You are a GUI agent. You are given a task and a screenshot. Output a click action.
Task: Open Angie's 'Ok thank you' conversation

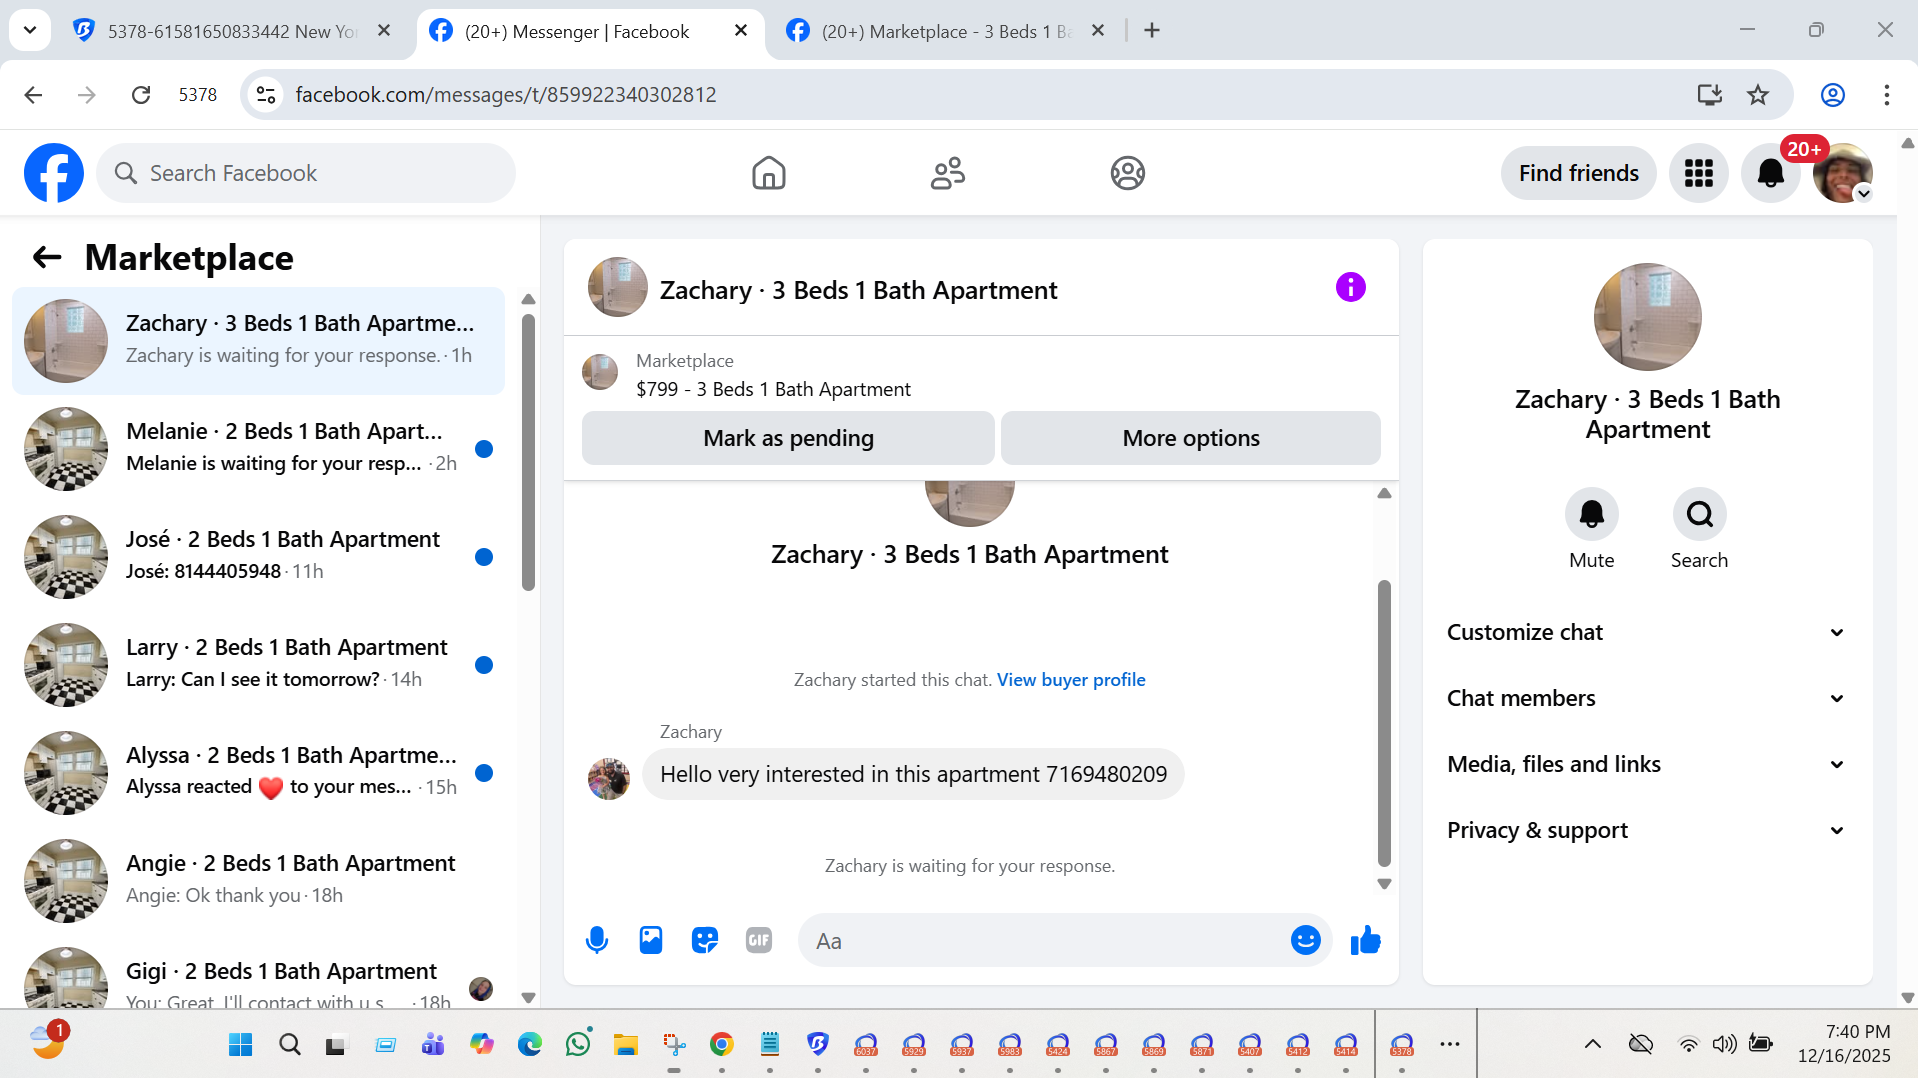click(x=258, y=881)
